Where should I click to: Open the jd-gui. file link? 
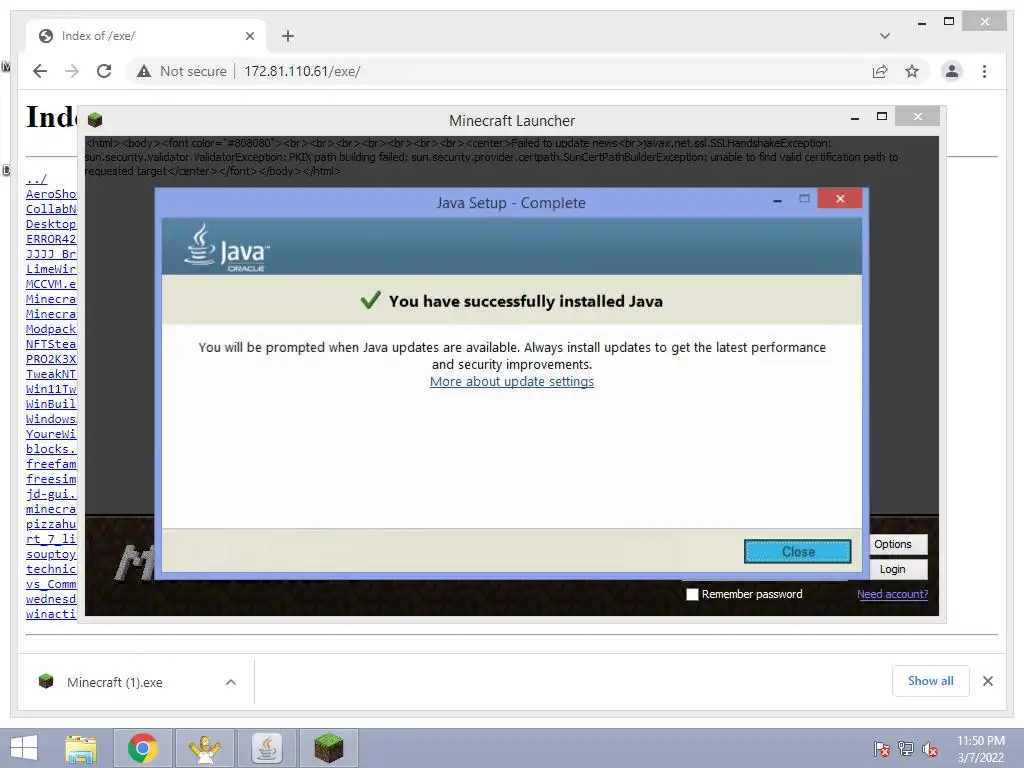51,494
